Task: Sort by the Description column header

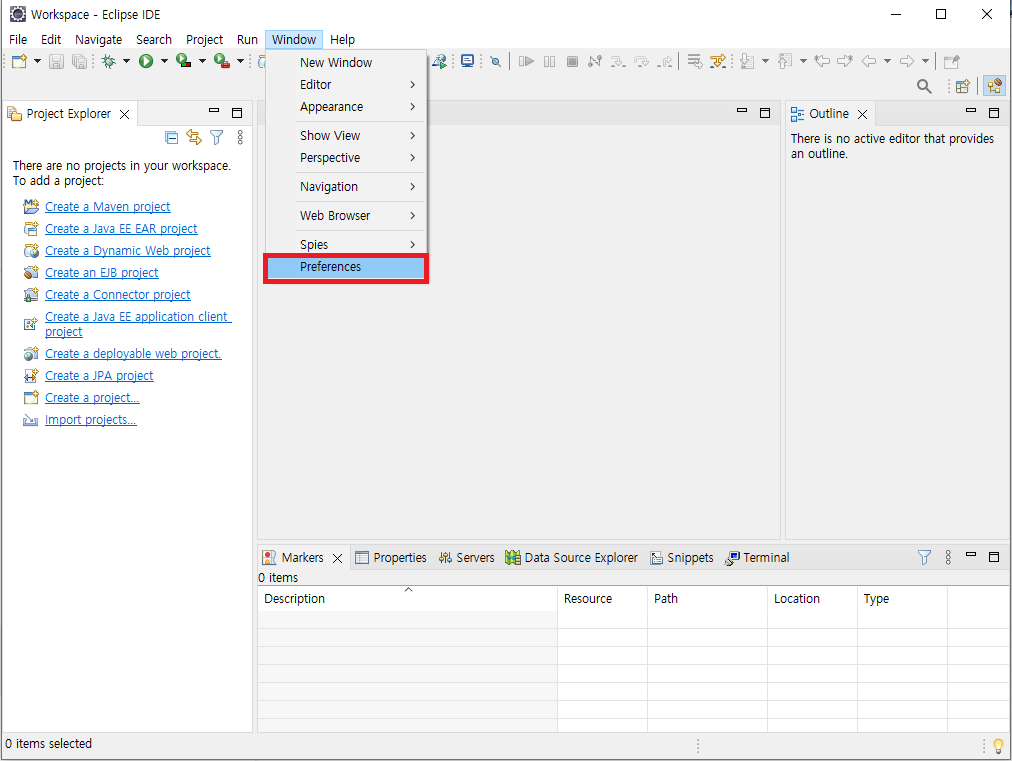Action: pos(407,598)
